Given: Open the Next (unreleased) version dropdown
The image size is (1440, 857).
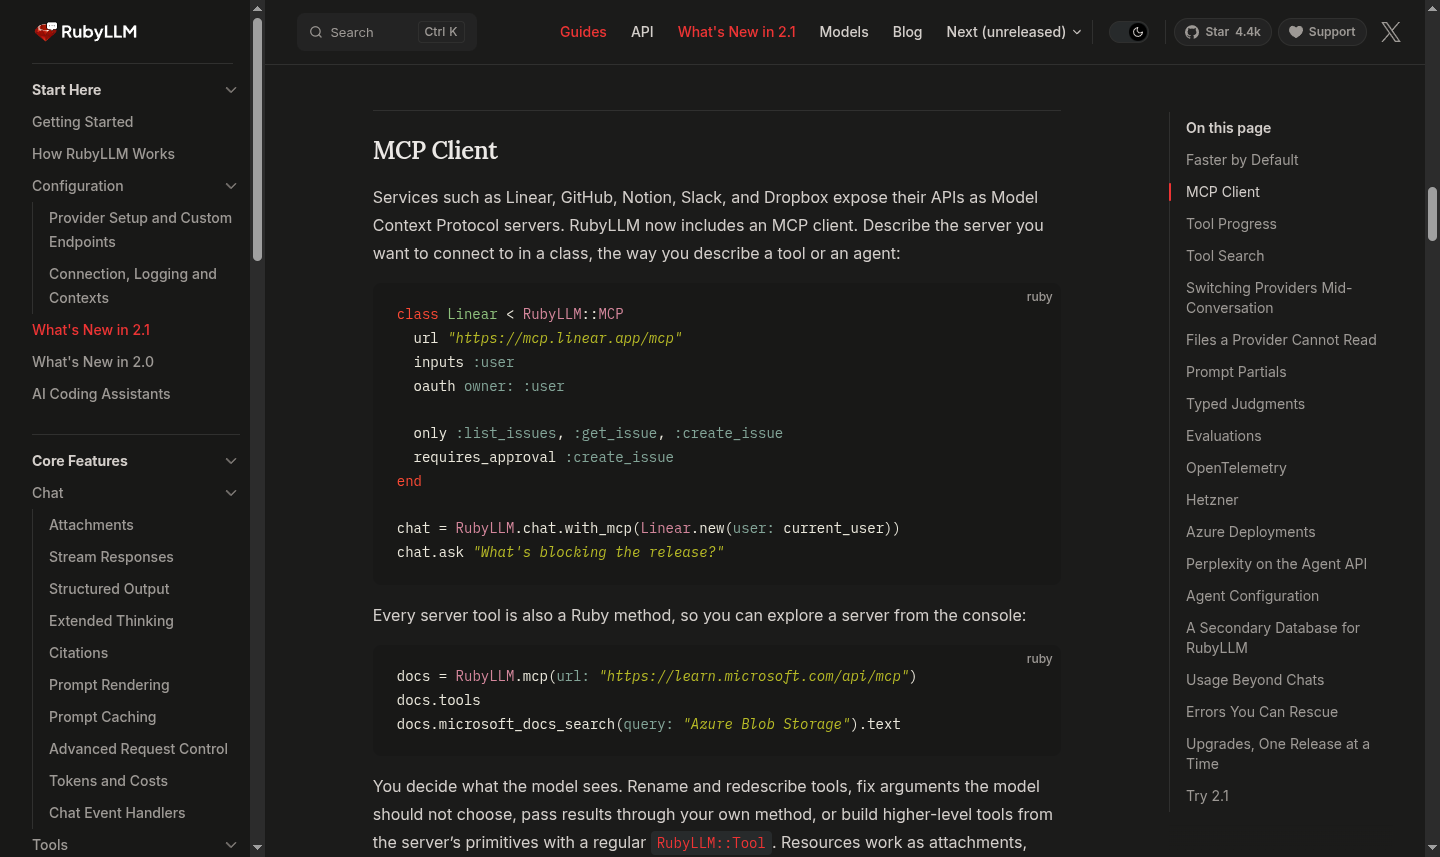Looking at the screenshot, I should pos(1014,32).
